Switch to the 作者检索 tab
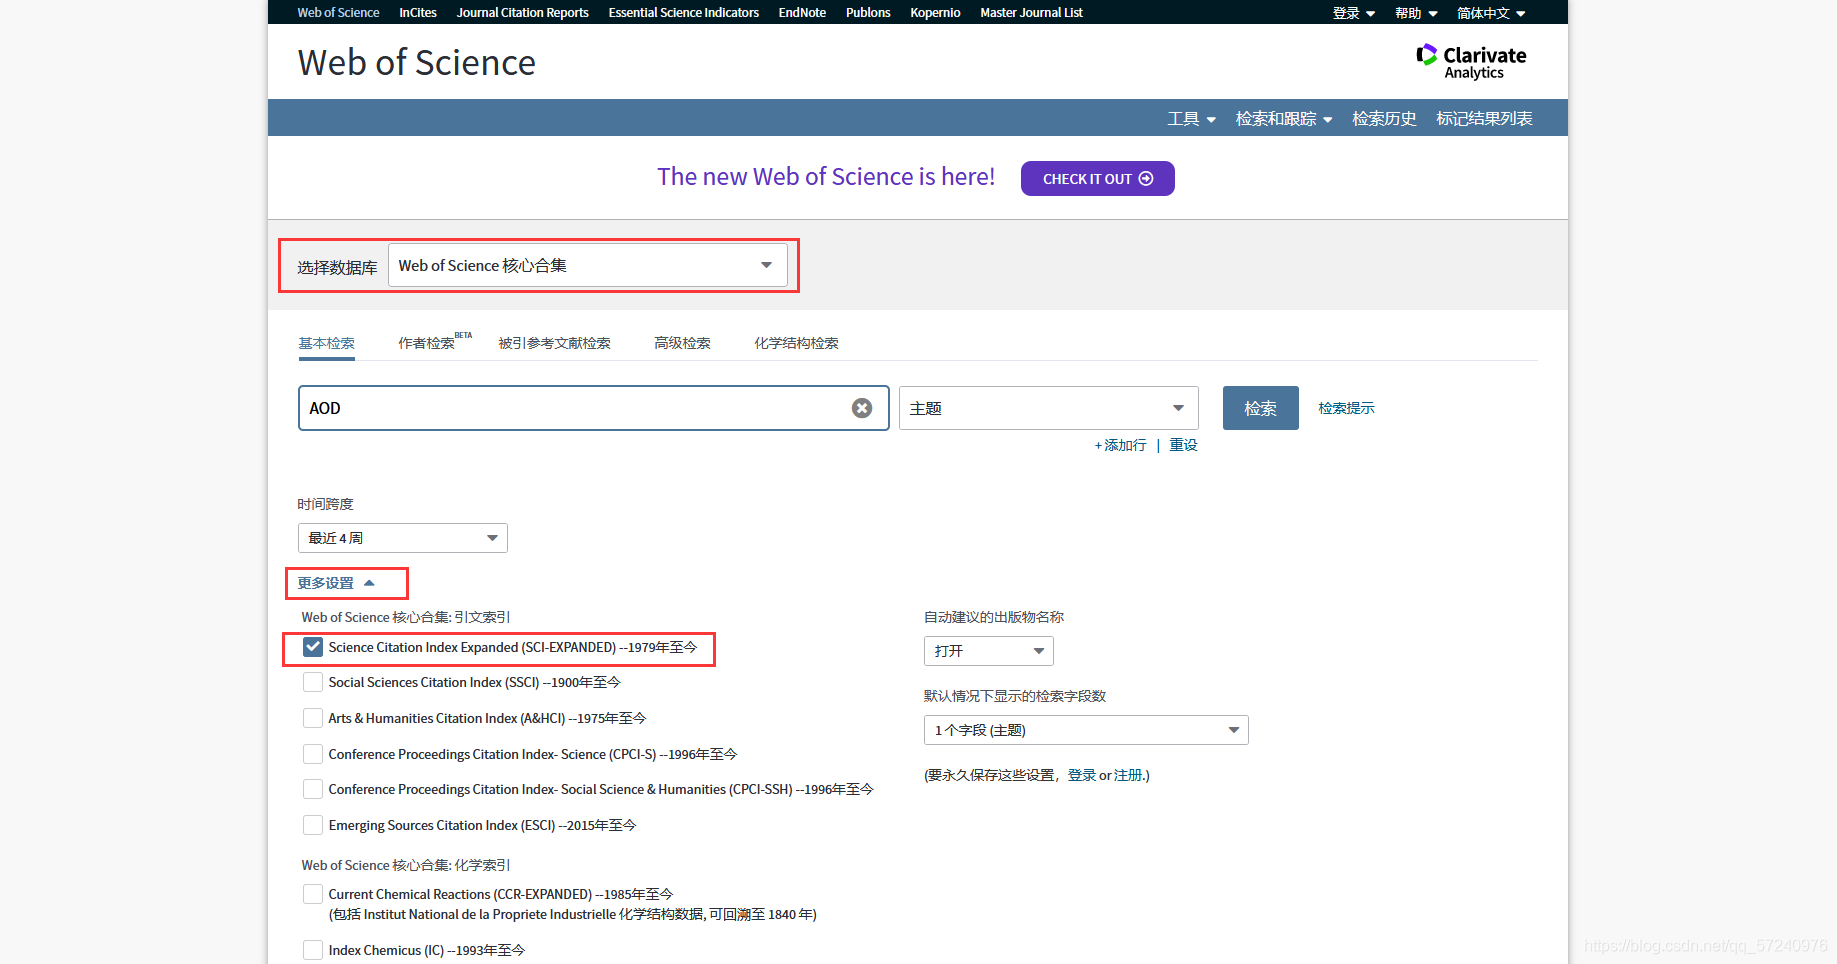Viewport: 1837px width, 964px height. tap(426, 343)
